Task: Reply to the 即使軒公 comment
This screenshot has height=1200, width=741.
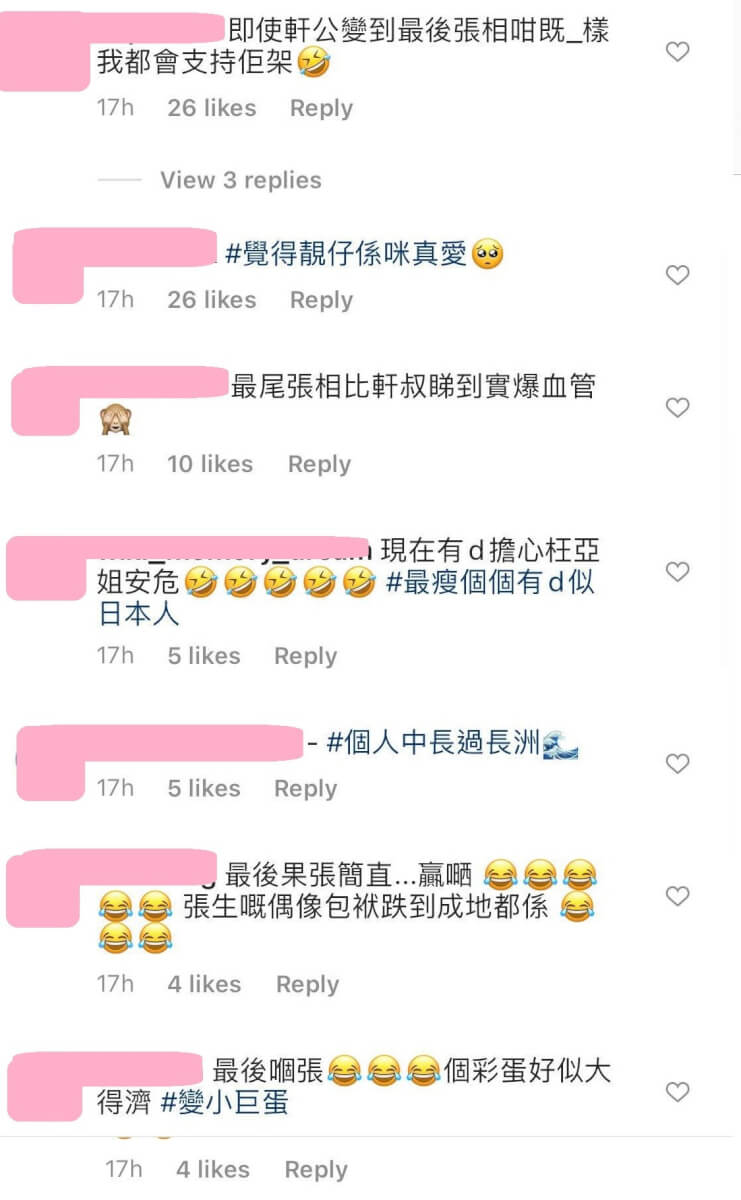Action: click(321, 108)
